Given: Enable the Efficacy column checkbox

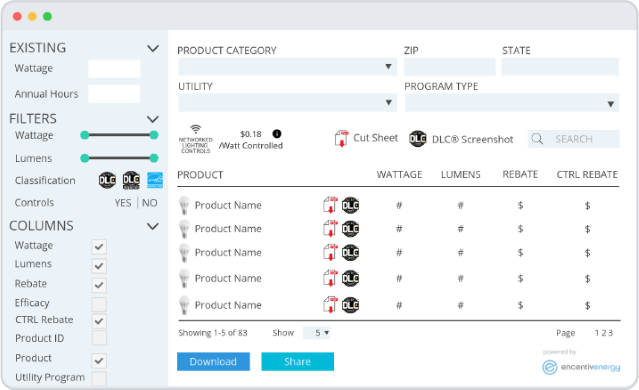Looking at the screenshot, I should coord(99,304).
